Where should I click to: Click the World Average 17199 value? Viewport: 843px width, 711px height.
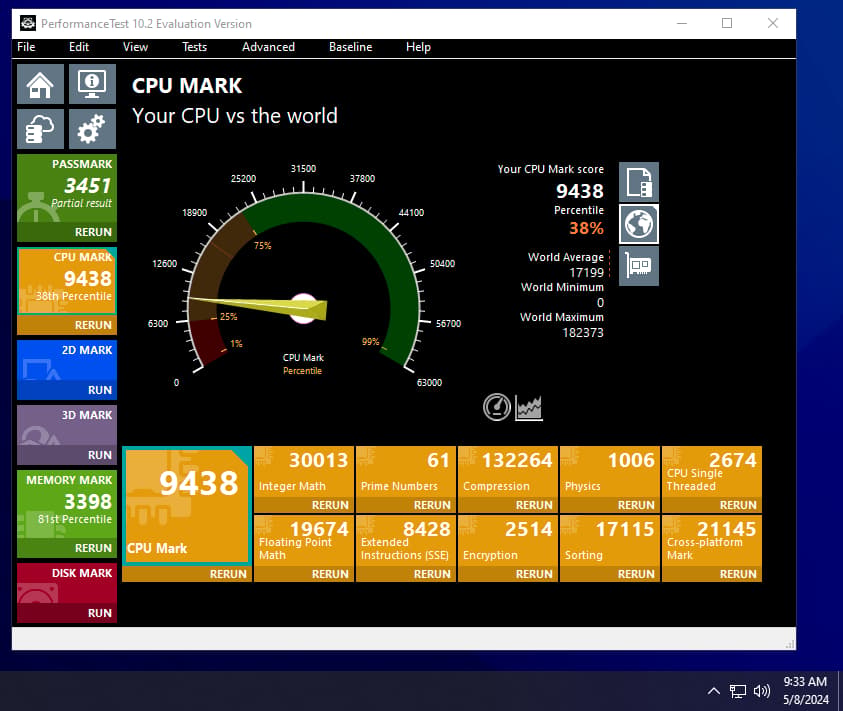point(587,273)
